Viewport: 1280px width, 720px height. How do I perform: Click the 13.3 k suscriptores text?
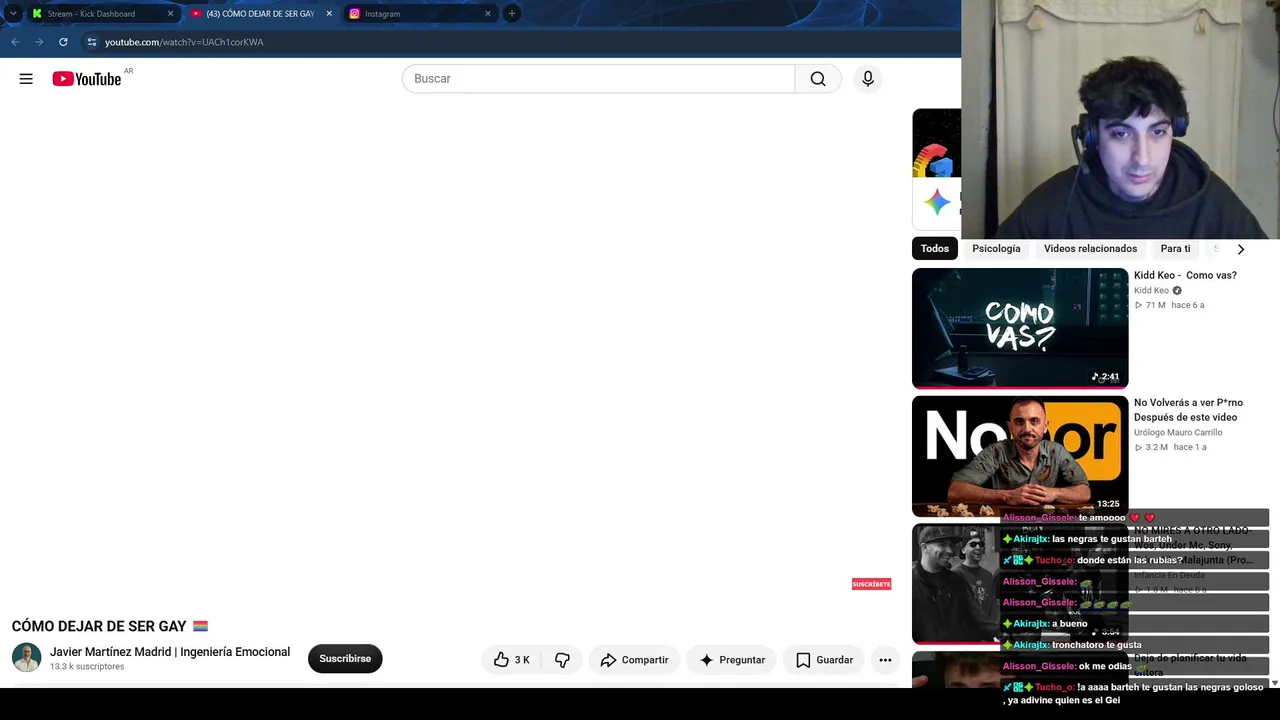click(87, 667)
